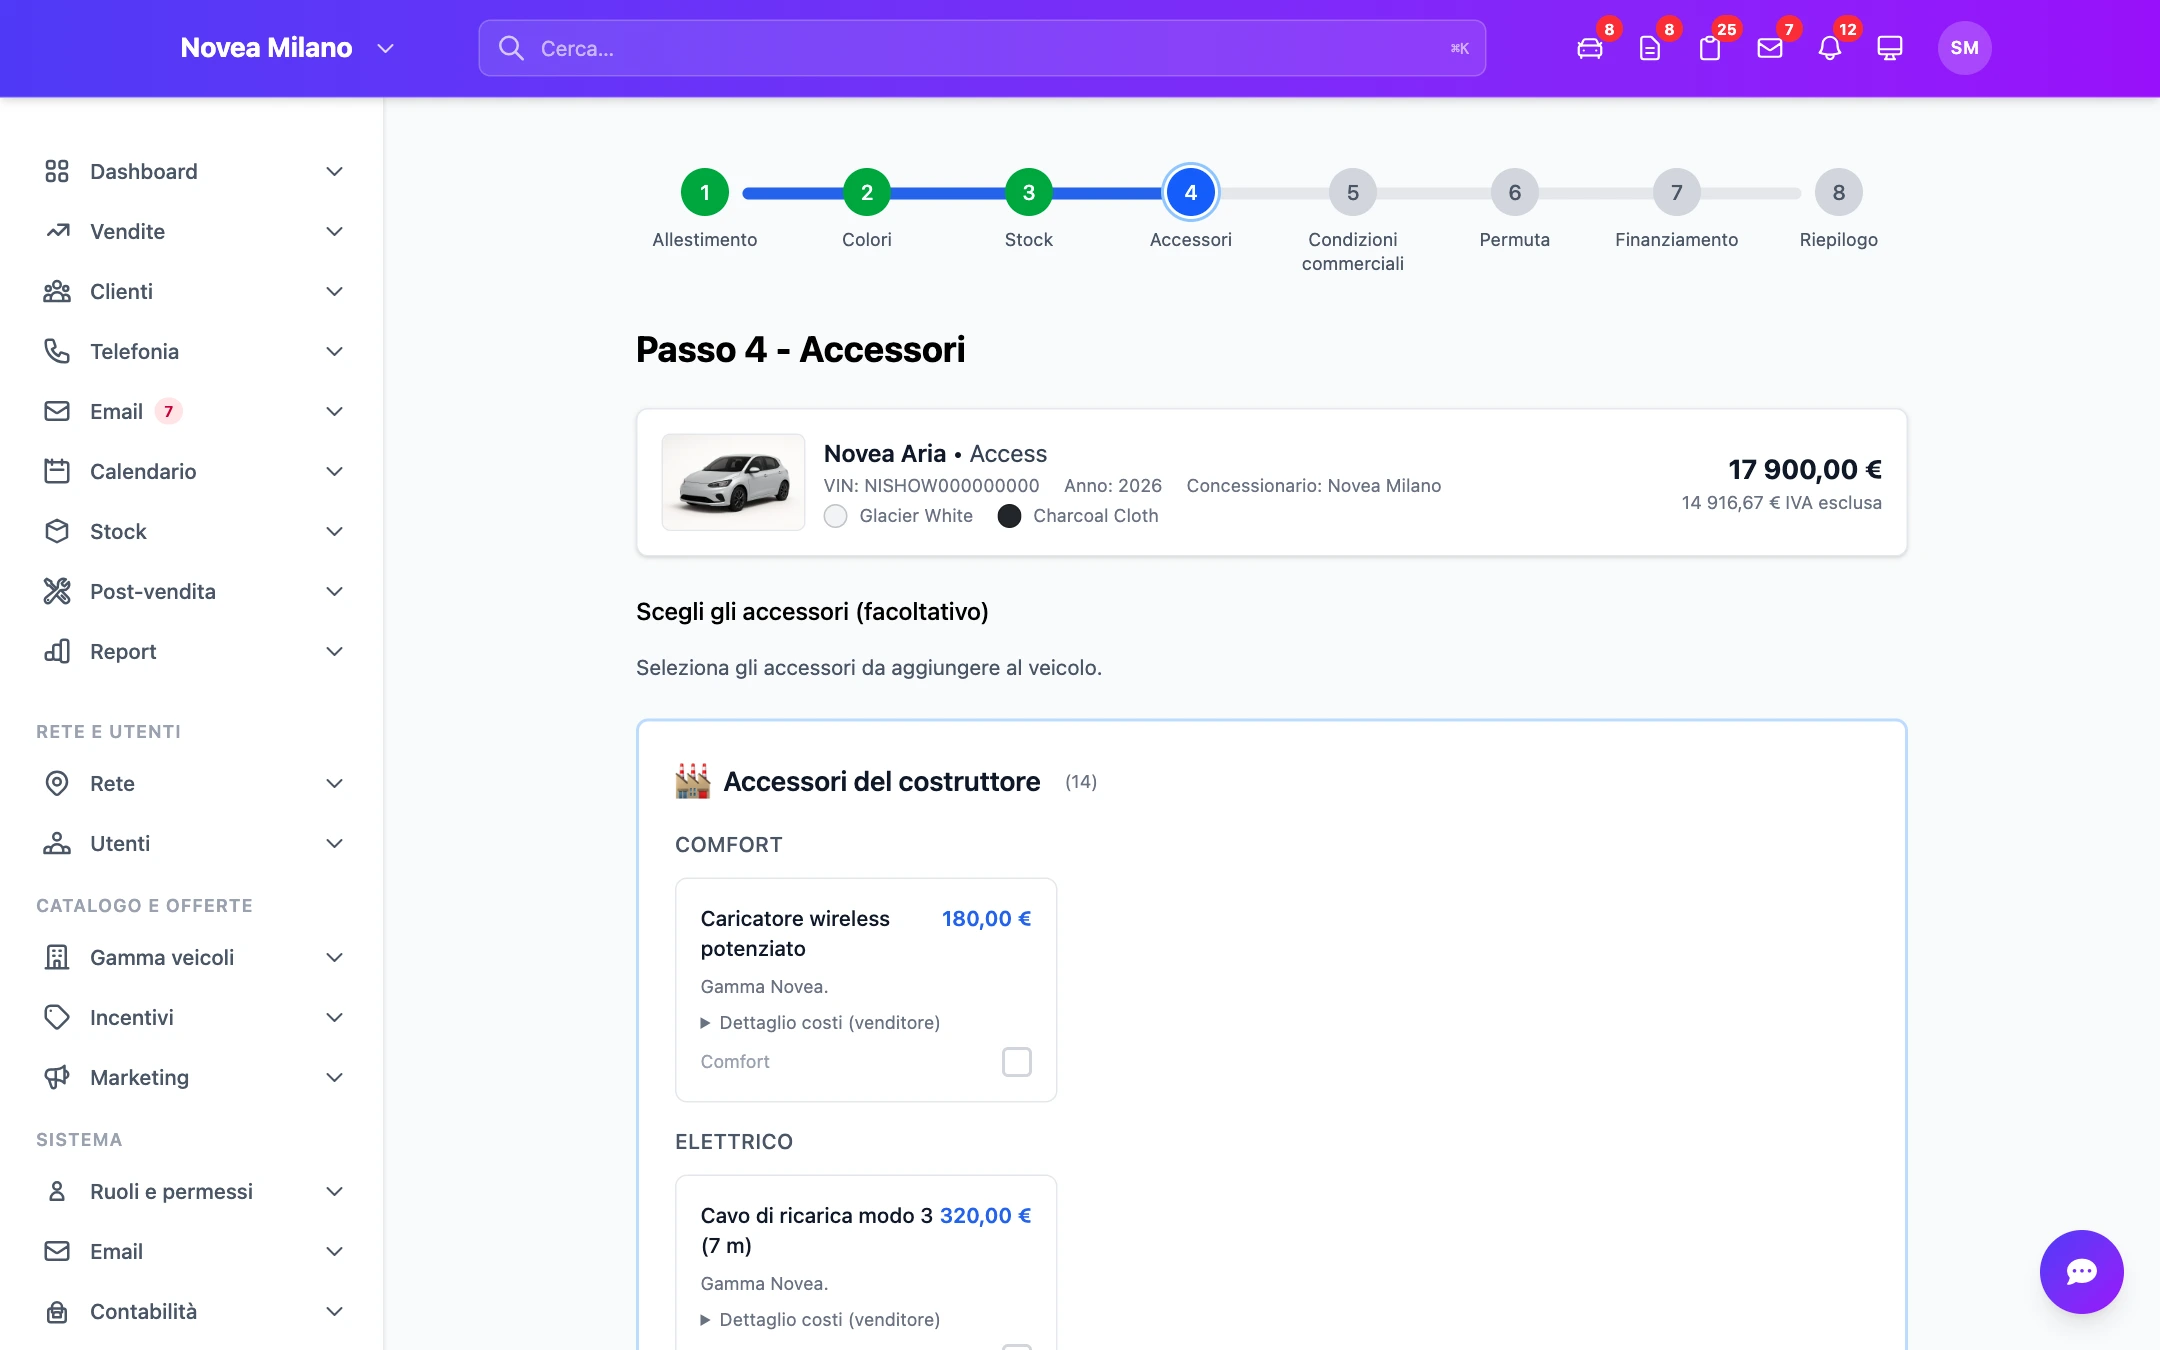Screen dimensions: 2160x1350
Task: Click the Novea Aria car thumbnail
Action: (733, 482)
